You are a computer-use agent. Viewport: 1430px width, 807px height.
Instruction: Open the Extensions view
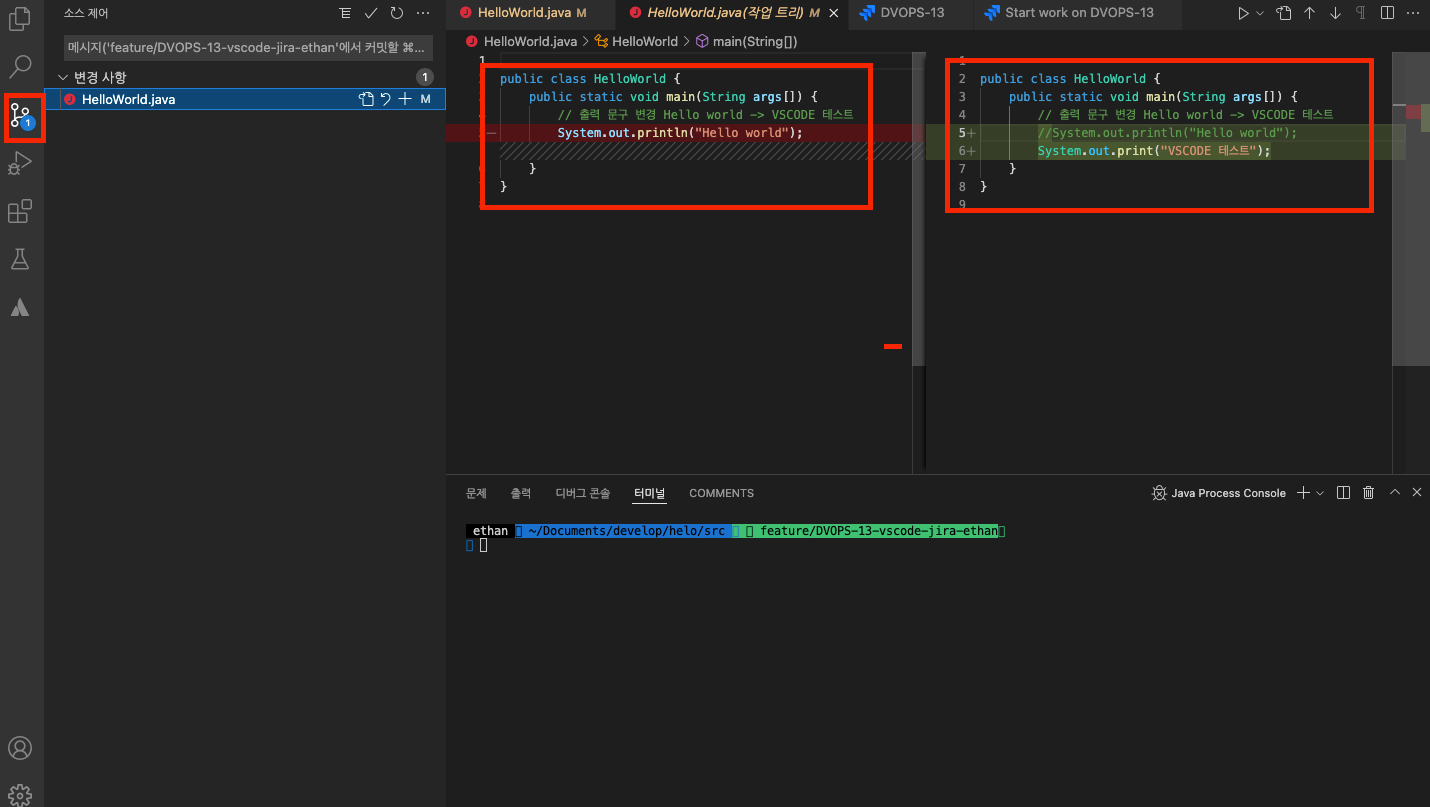click(x=20, y=211)
